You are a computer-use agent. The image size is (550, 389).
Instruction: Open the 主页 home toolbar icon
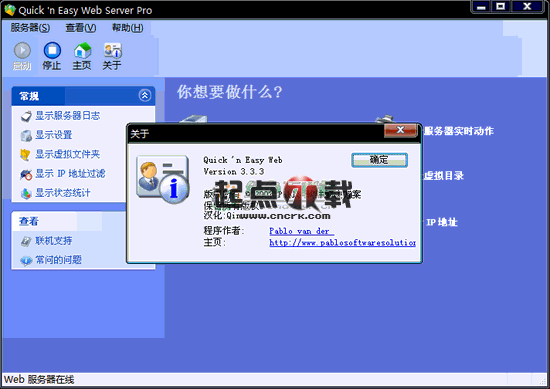[x=82, y=51]
